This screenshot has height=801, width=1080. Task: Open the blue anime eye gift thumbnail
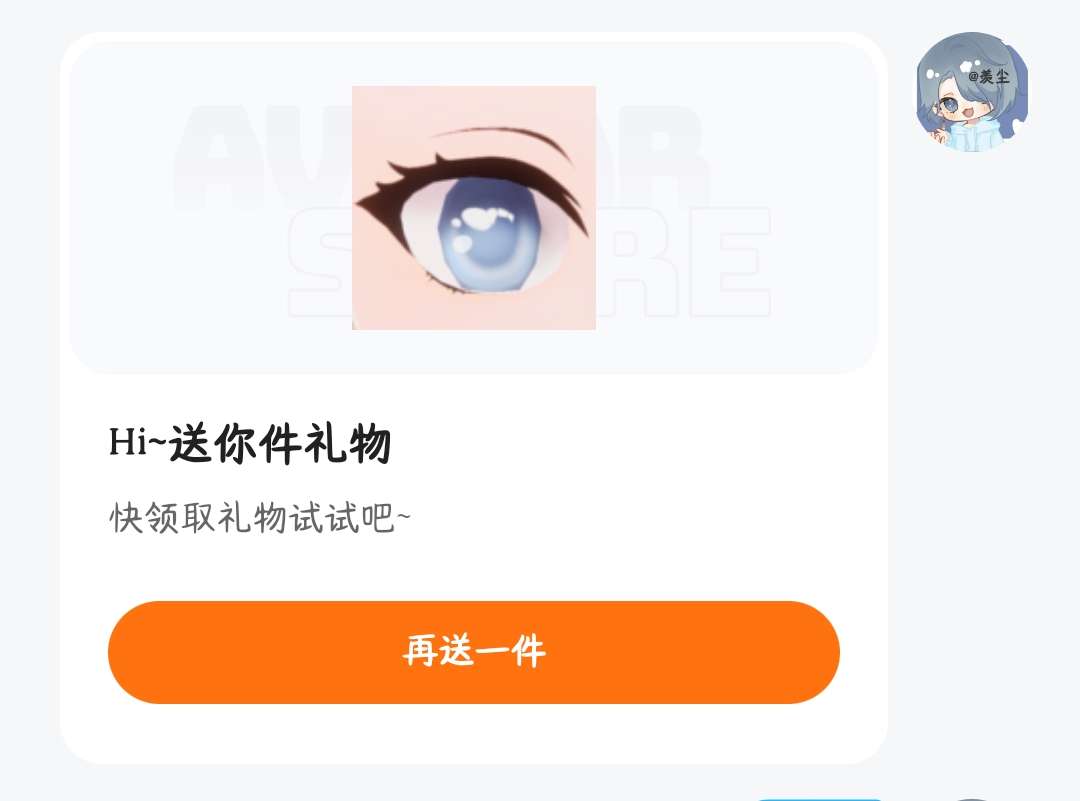474,207
